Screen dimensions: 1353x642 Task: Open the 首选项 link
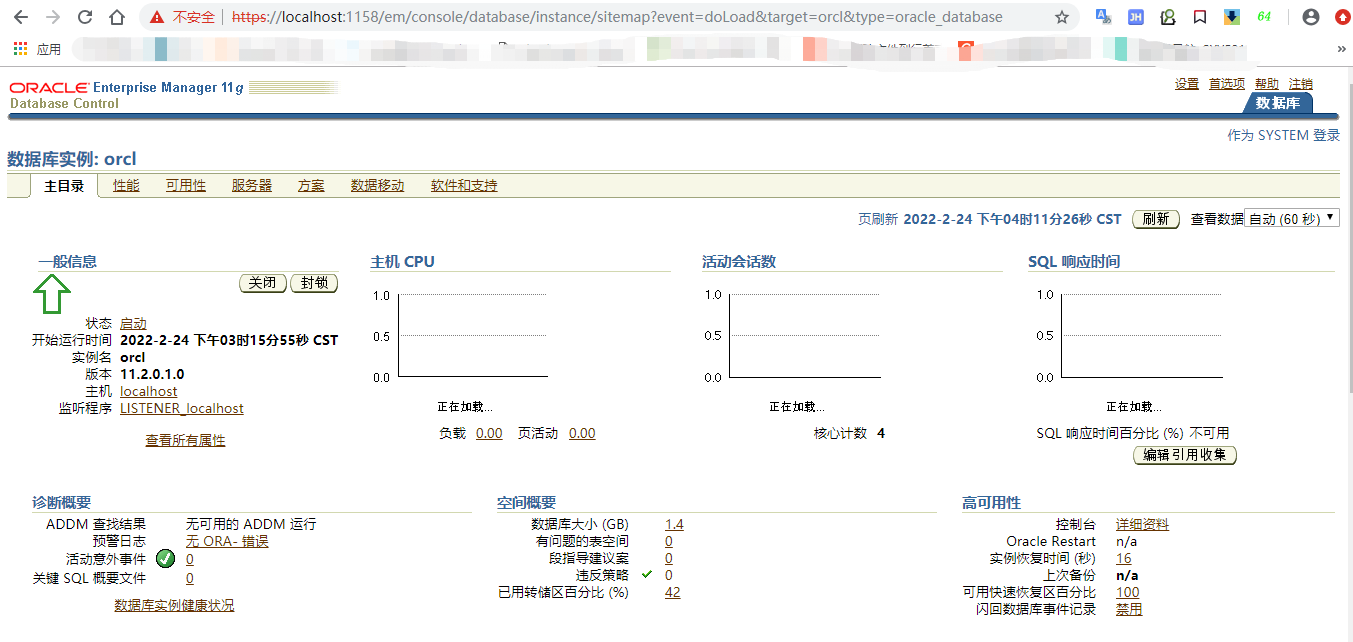pos(1227,84)
